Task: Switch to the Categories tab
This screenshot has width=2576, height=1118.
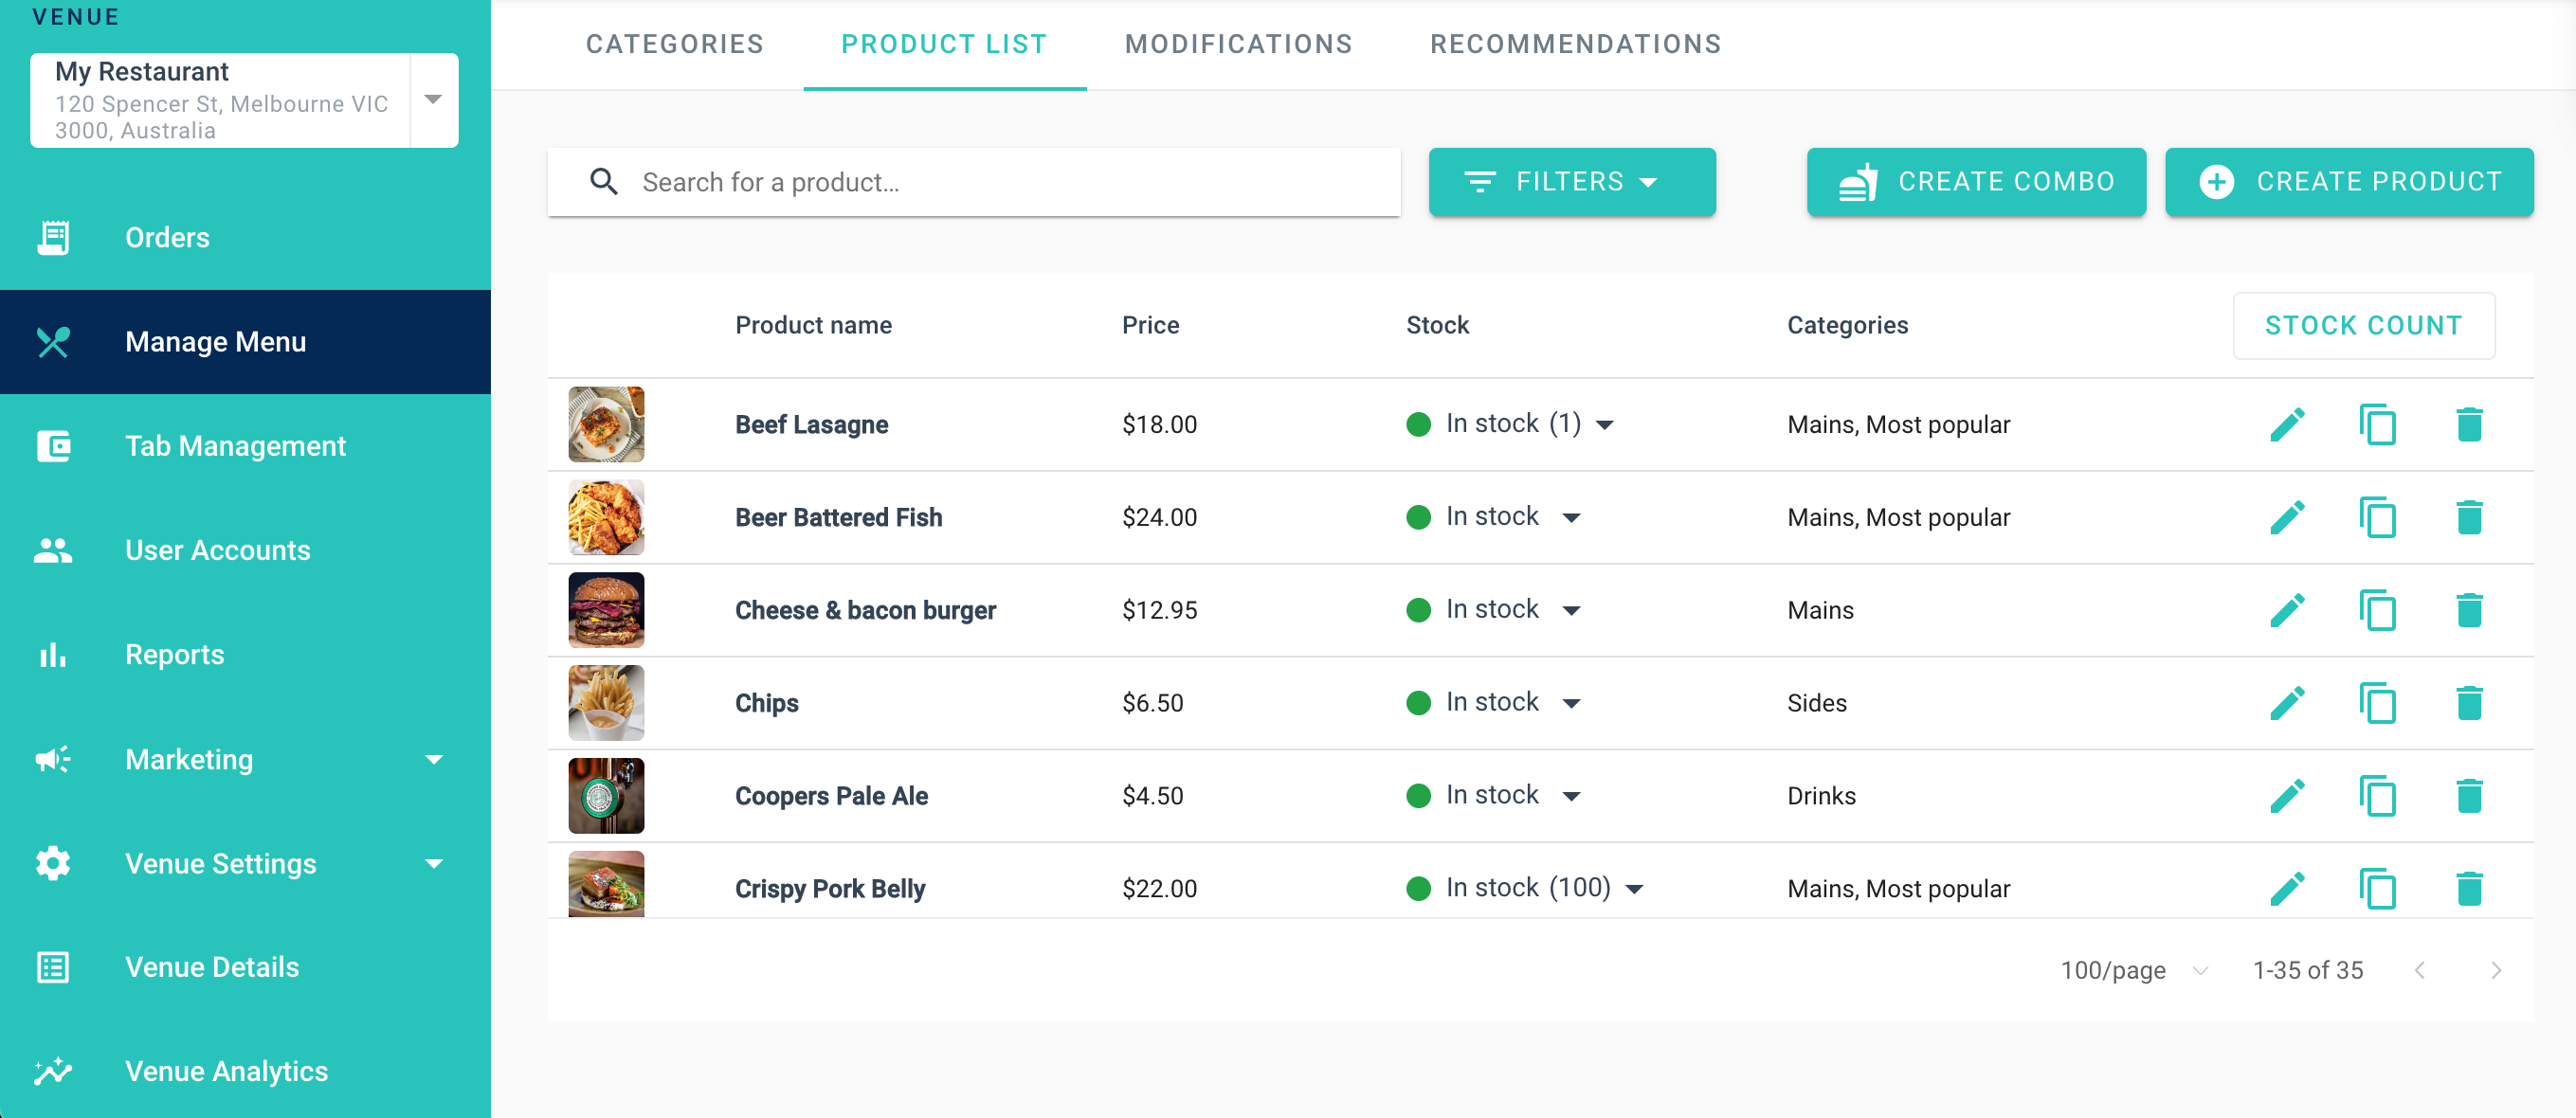Action: [x=674, y=44]
